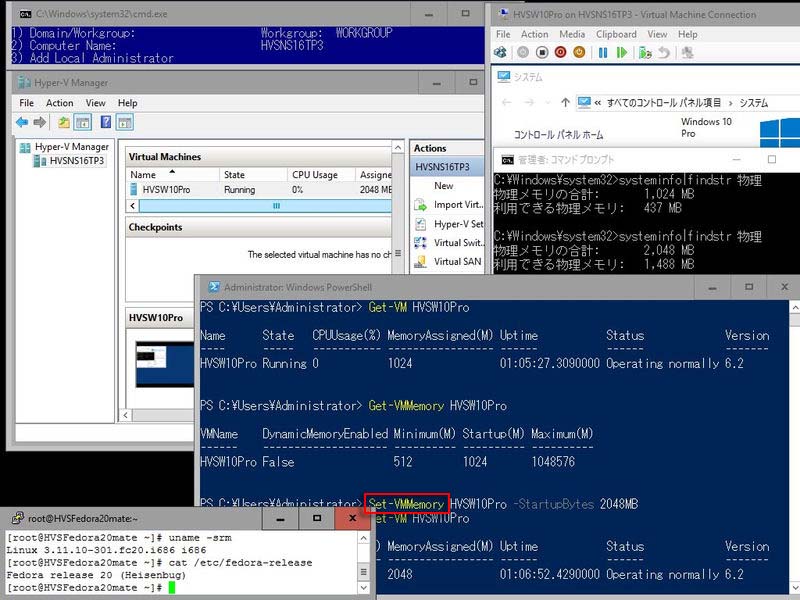The image size is (800, 600).
Task: Open File menu in Hyper-V Manager
Action: [x=27, y=103]
